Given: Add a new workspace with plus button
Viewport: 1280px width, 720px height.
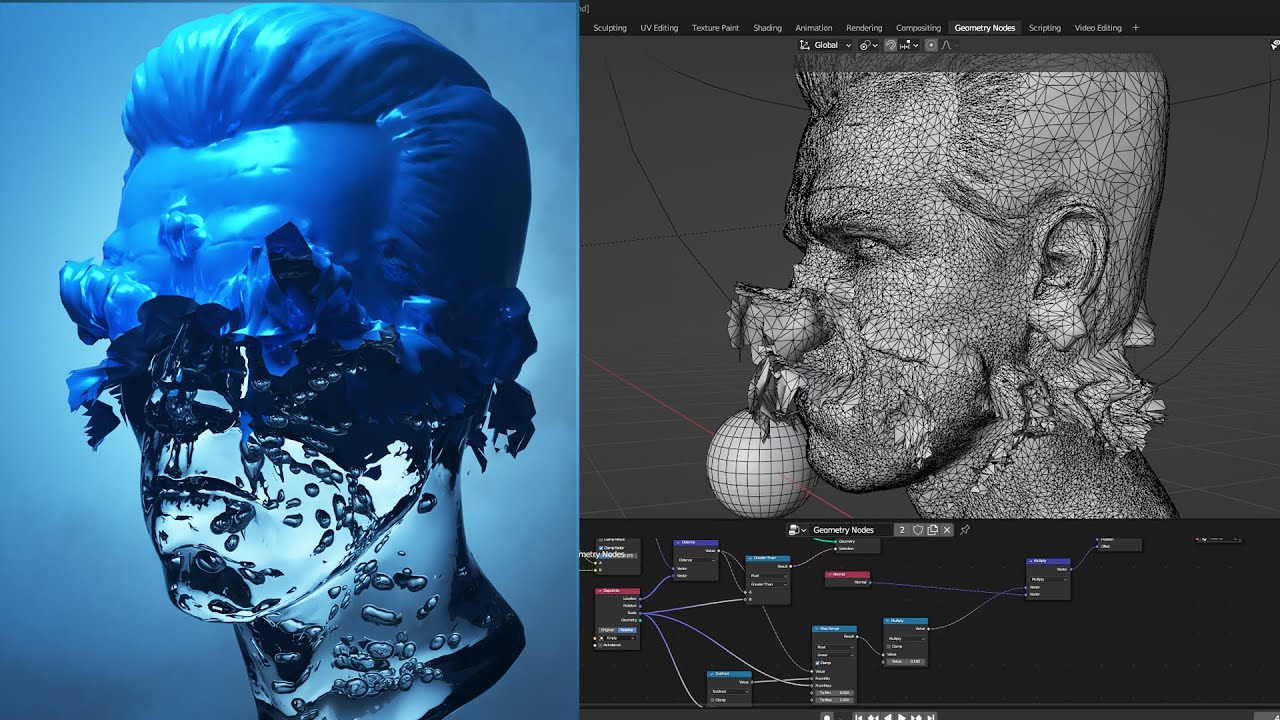Looking at the screenshot, I should (1135, 28).
